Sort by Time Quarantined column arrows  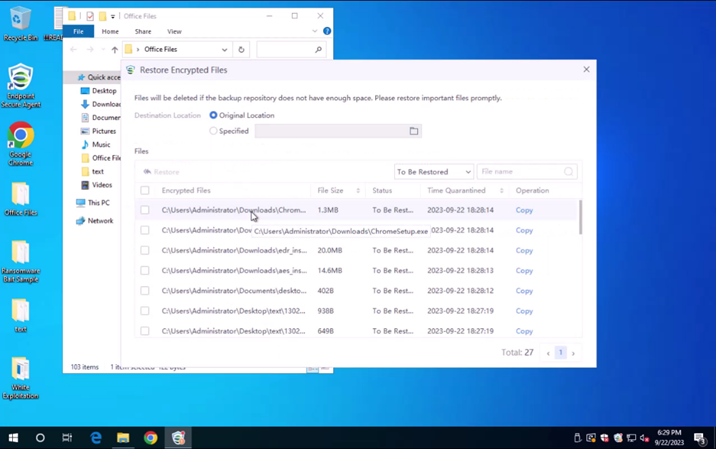[x=501, y=190]
